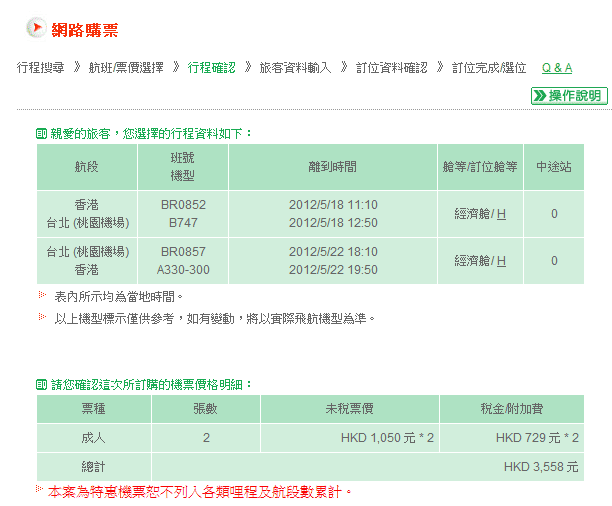
Task: Click the bullet arrow before 表內所示均為當地時間
Action: click(43, 296)
